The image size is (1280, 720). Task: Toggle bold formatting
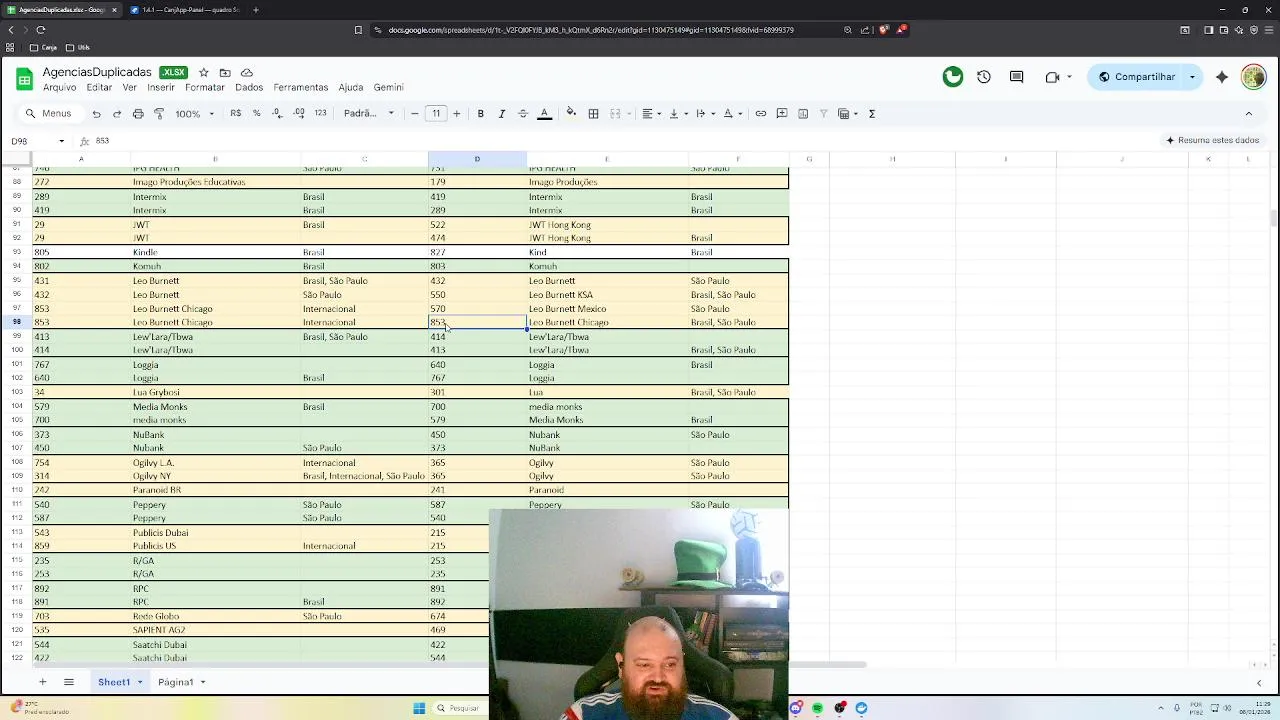pyautogui.click(x=480, y=114)
